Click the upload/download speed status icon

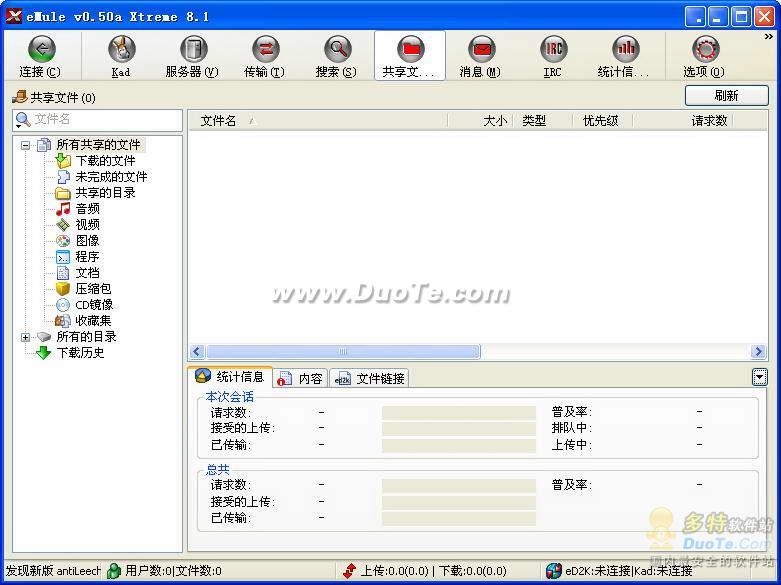(350, 571)
